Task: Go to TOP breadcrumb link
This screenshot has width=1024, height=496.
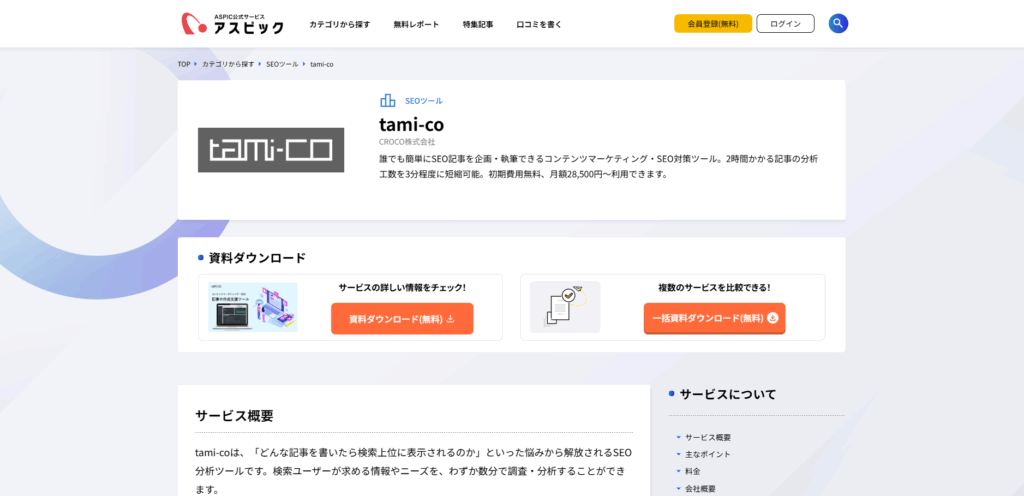Action: click(184, 64)
